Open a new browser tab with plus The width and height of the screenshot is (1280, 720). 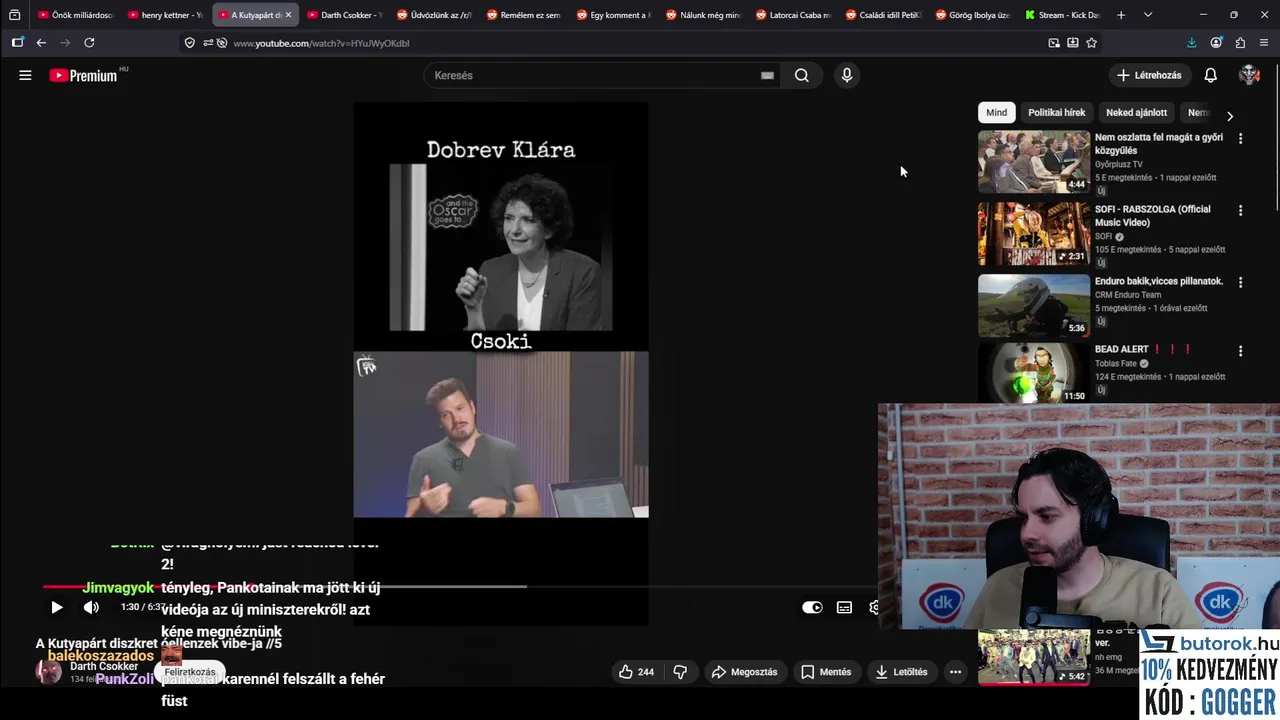point(1121,15)
